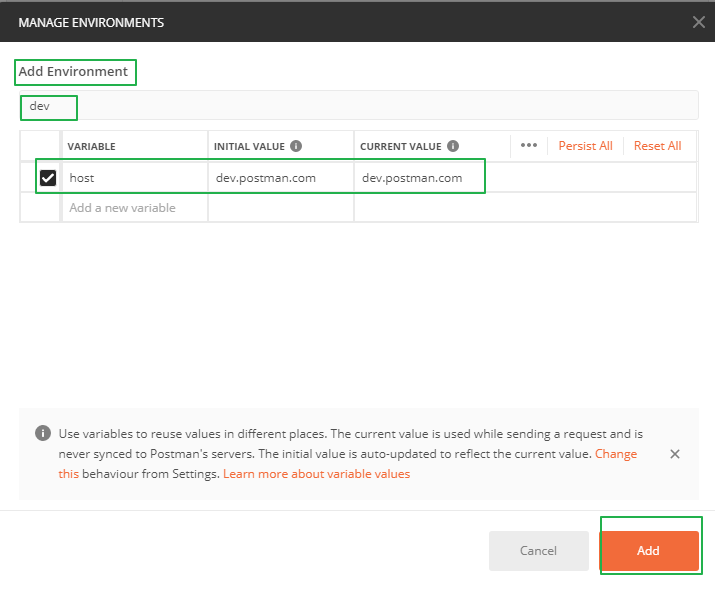The width and height of the screenshot is (715, 590).
Task: Click the info icon in the banner
Action: (43, 434)
